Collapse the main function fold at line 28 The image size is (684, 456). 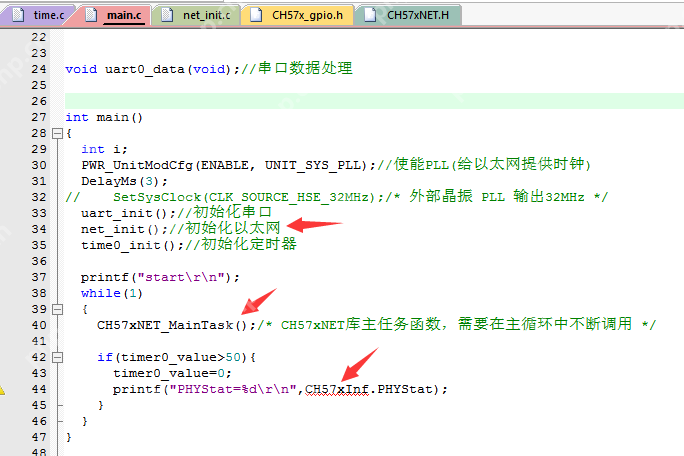(58, 134)
